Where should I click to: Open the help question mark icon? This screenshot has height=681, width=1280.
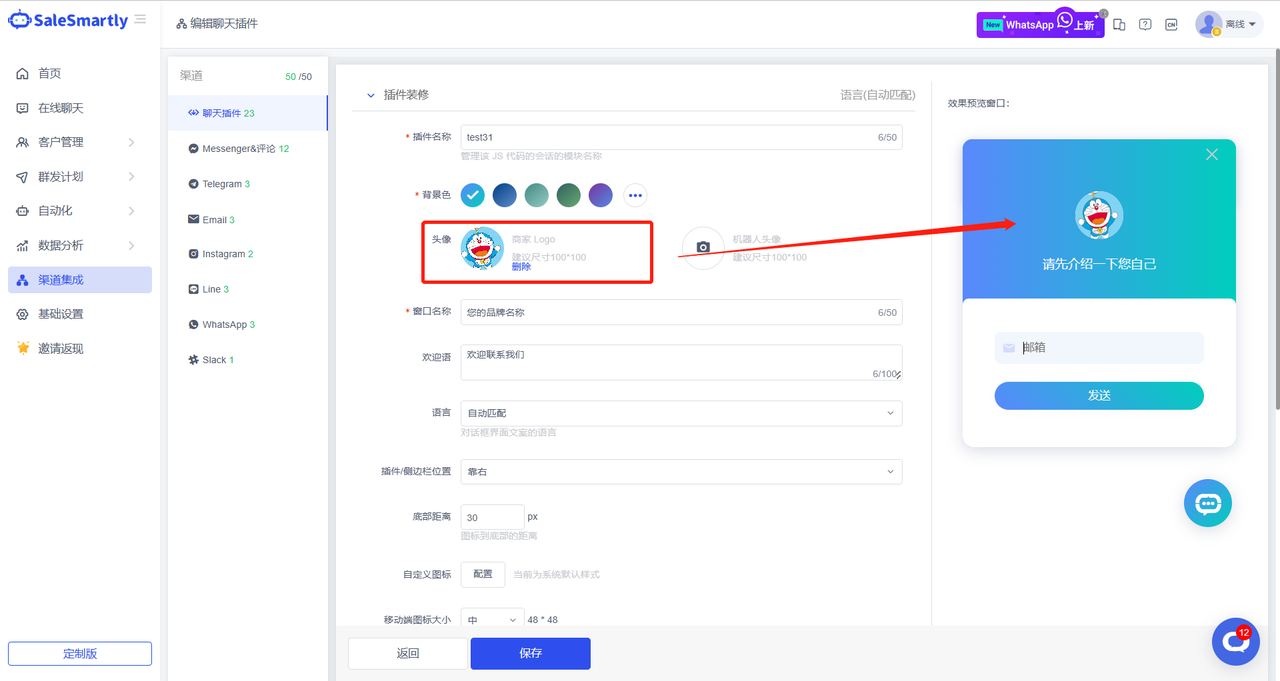coord(1145,24)
